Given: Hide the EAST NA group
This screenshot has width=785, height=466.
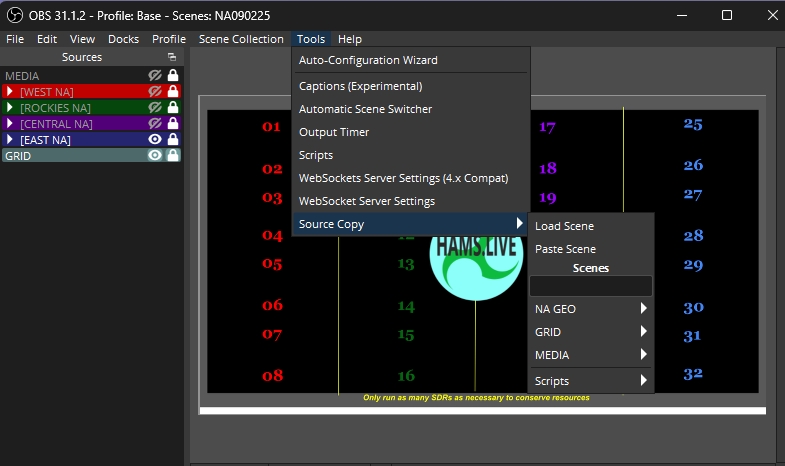Looking at the screenshot, I should point(155,140).
